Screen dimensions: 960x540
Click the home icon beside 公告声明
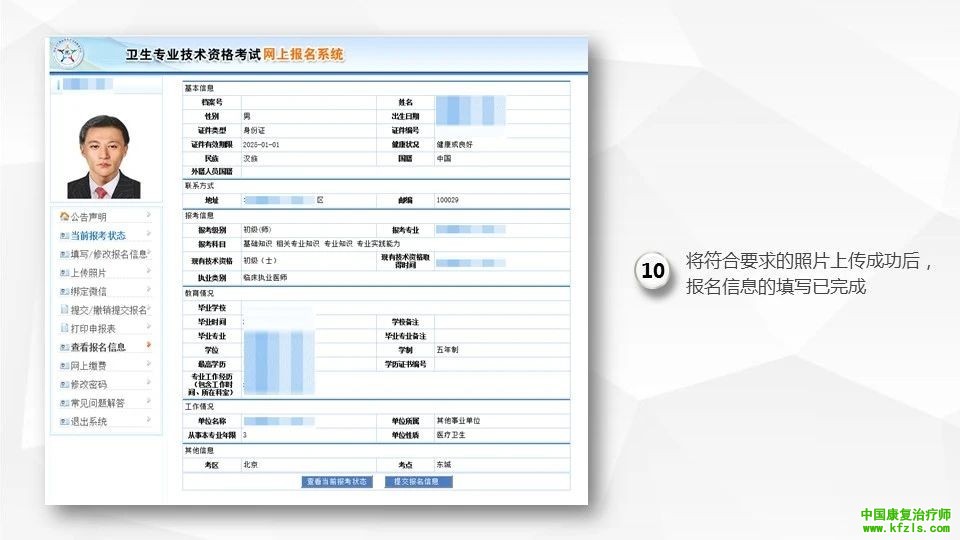pos(65,217)
